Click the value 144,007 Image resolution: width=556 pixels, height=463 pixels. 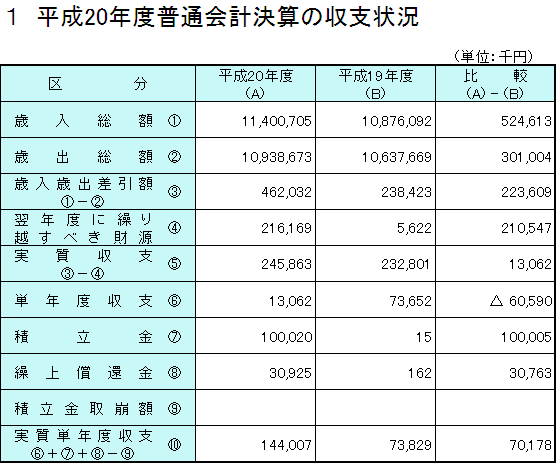[x=287, y=445]
